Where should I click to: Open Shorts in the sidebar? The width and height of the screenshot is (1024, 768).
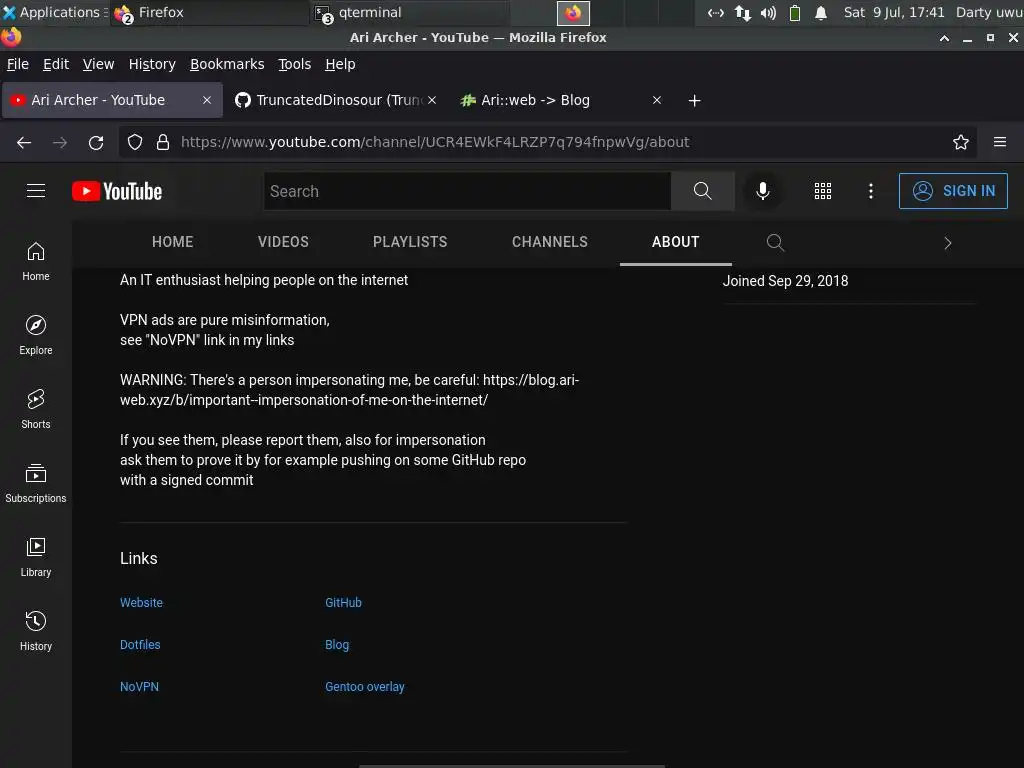[x=36, y=409]
